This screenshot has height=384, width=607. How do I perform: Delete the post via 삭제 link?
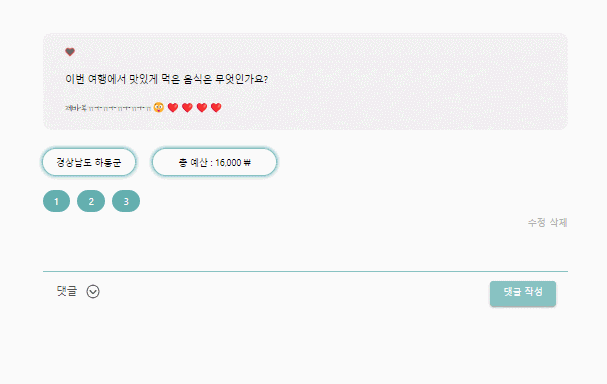point(559,223)
